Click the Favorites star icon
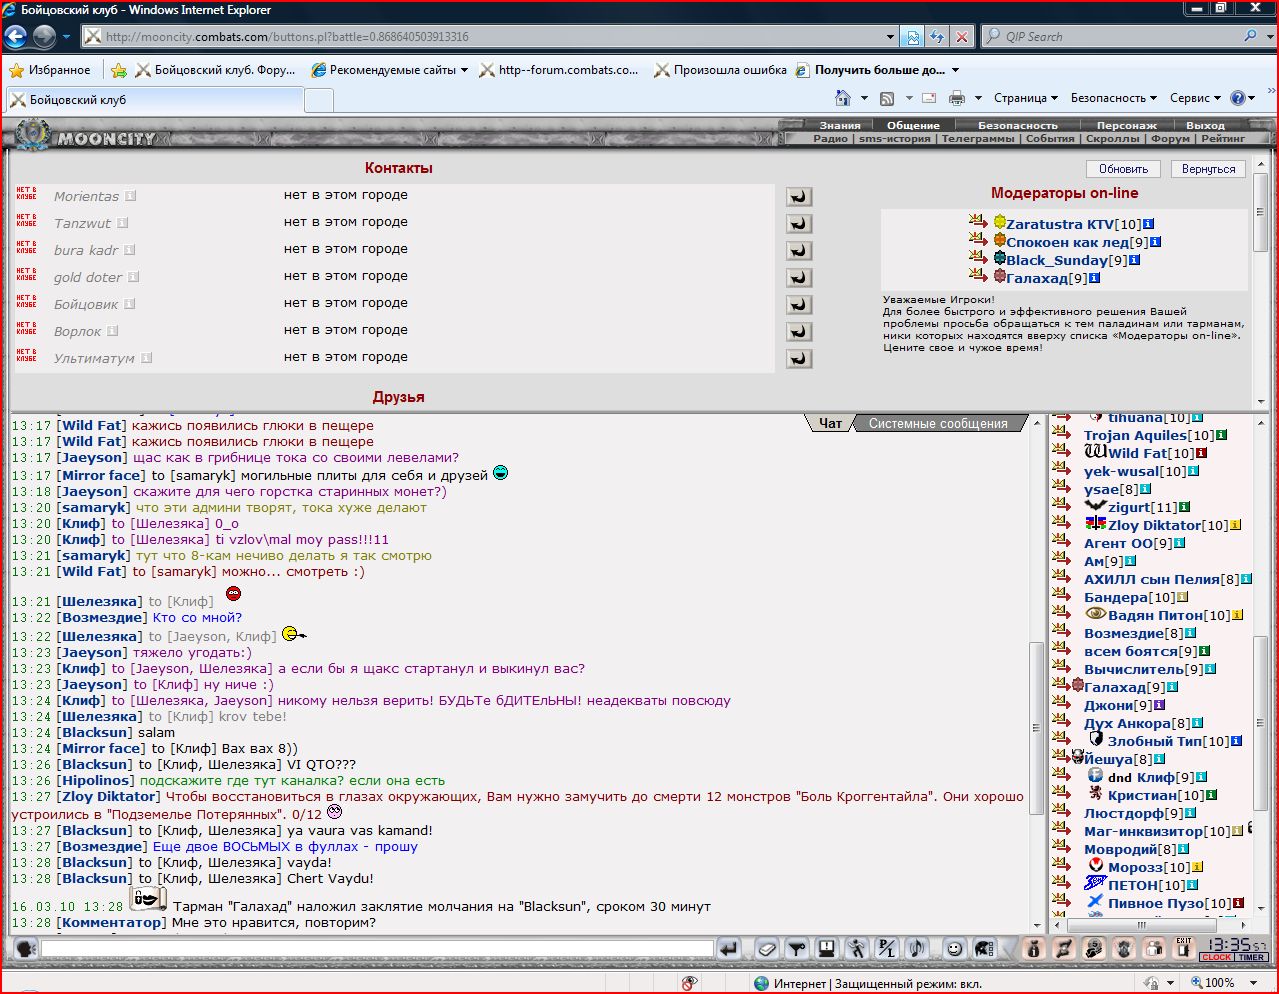The width and height of the screenshot is (1279, 994). 17,70
